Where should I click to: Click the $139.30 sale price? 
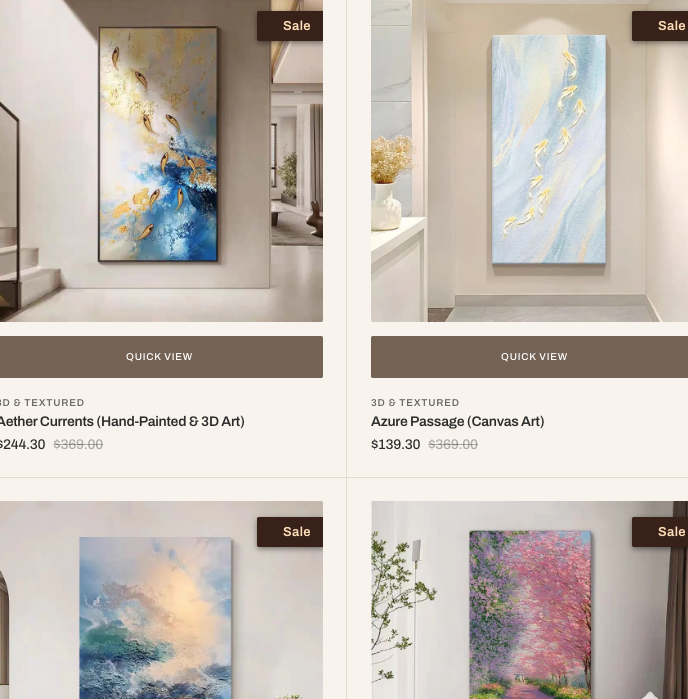[x=395, y=444]
